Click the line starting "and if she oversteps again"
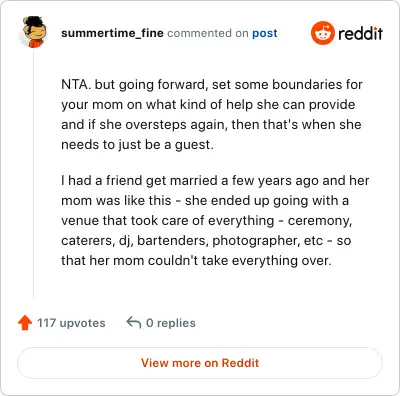Screen dimensions: 400x396 [211, 124]
